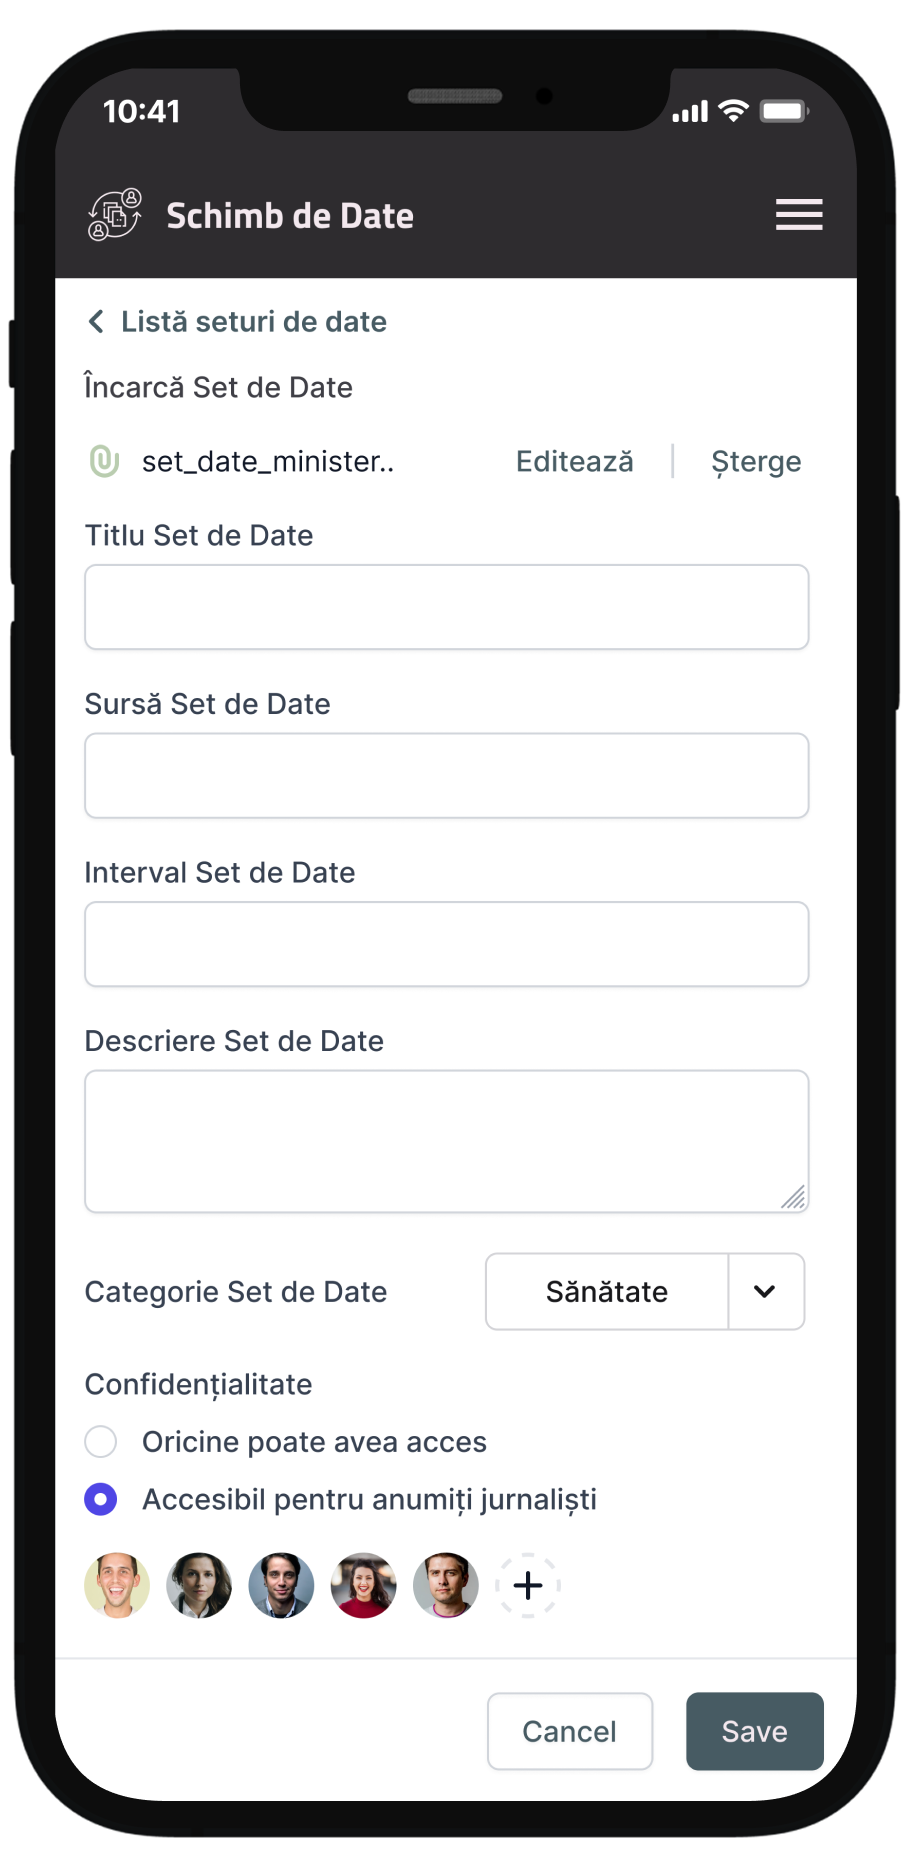Click the paperclip attachment icon
904x1868 pixels.
[105, 461]
